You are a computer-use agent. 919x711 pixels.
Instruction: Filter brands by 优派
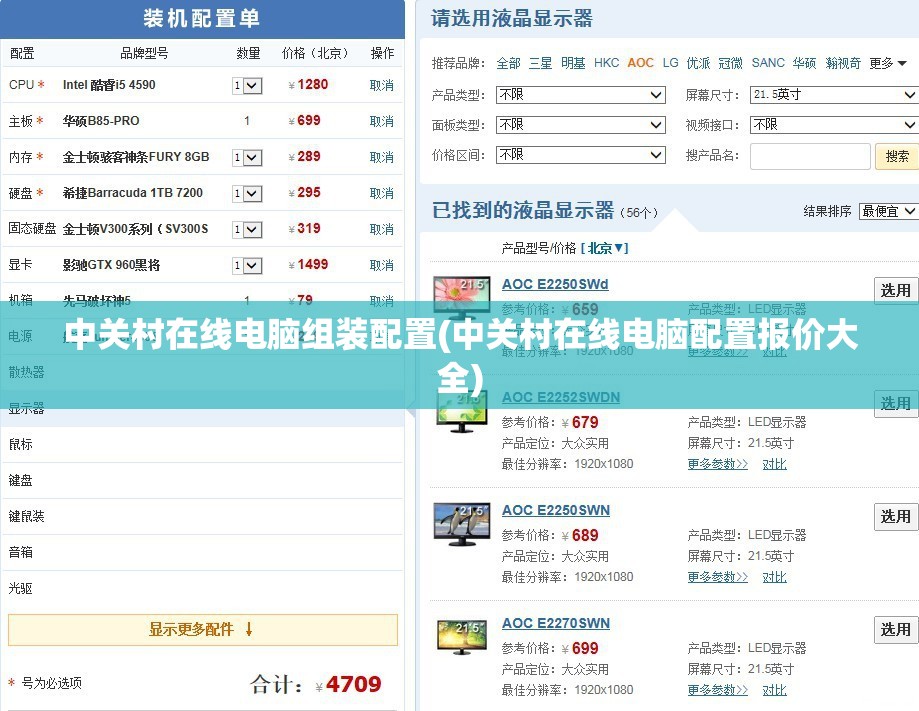(698, 63)
